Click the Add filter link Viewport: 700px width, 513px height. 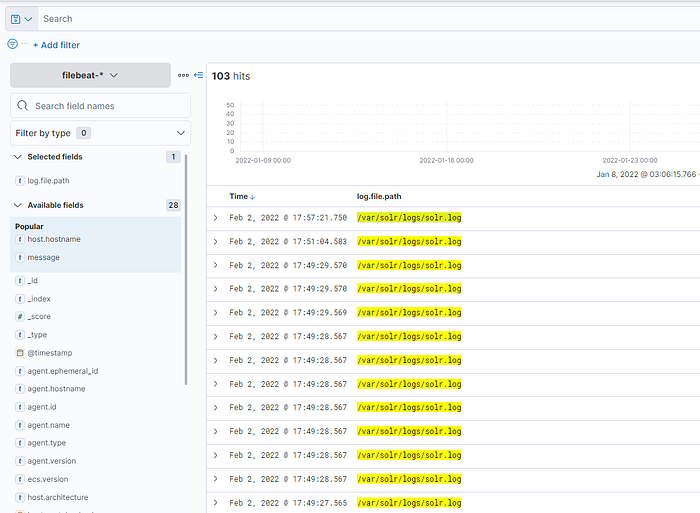pyautogui.click(x=56, y=45)
